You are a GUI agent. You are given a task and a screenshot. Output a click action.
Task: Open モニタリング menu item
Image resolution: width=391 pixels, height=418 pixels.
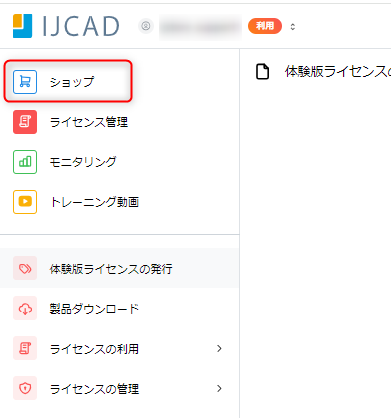point(83,162)
